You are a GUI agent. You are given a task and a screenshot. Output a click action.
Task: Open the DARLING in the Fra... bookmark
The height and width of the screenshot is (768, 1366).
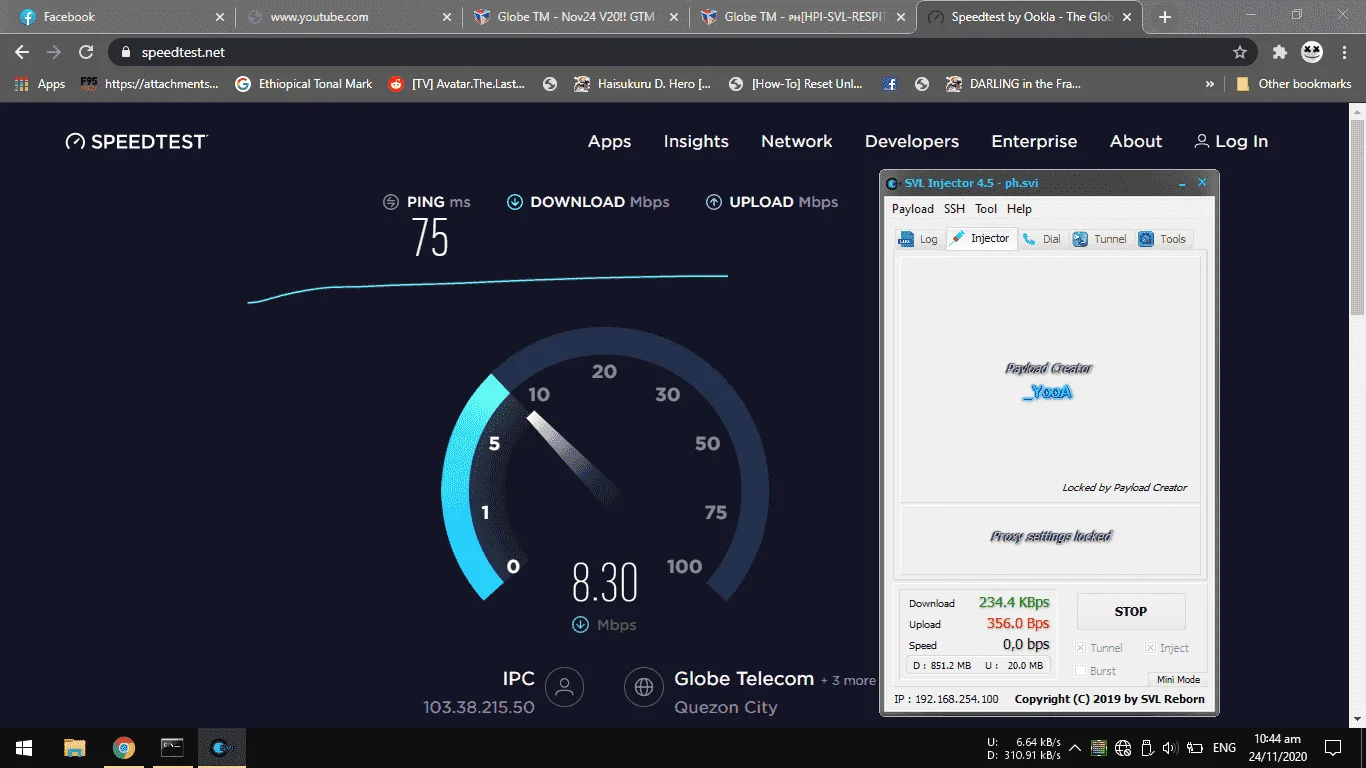1013,84
